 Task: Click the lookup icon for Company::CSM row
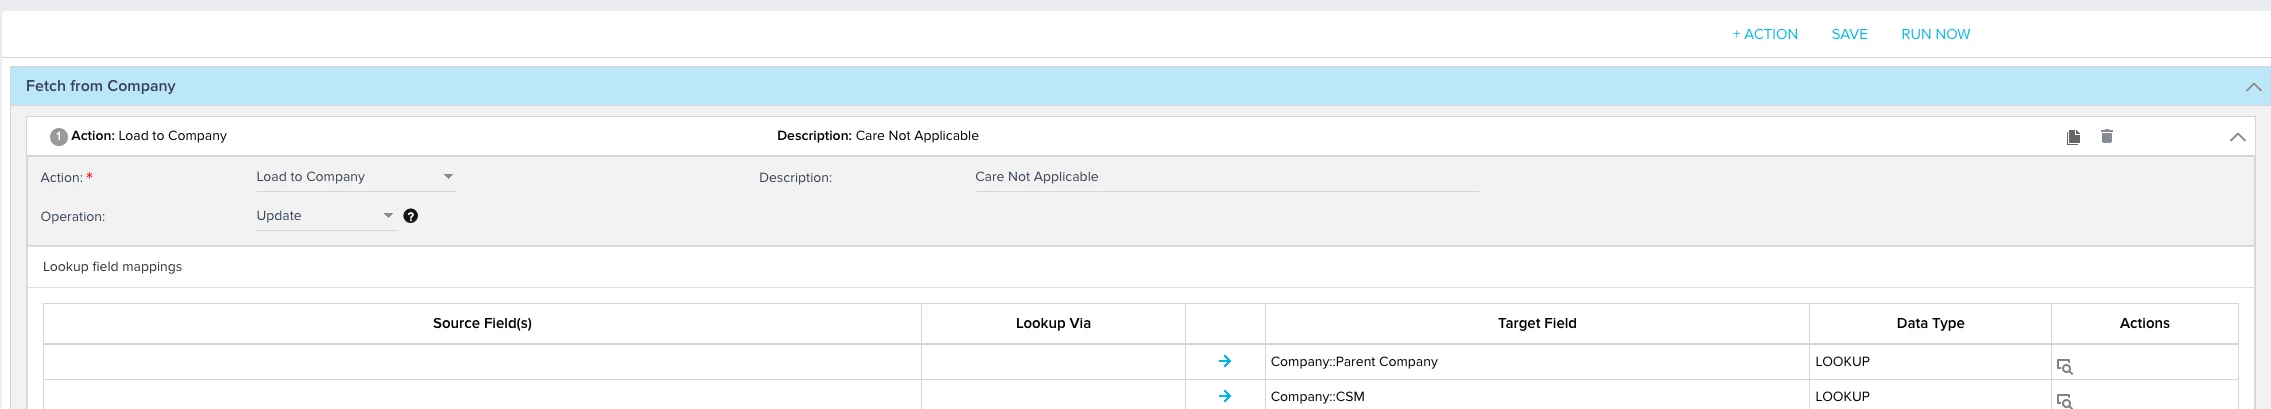click(2064, 401)
